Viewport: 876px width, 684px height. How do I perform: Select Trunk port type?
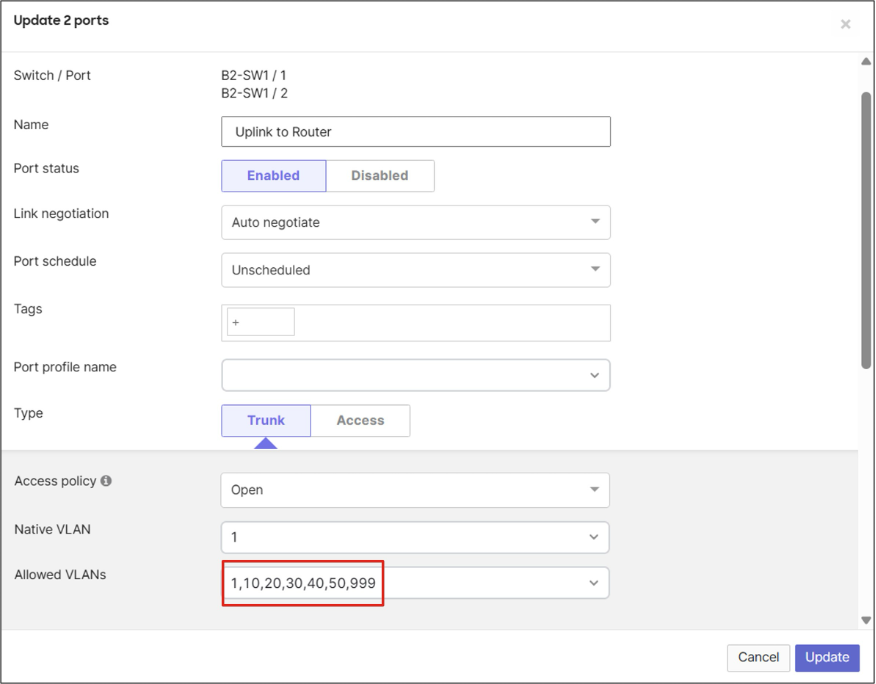pyautogui.click(x=266, y=420)
